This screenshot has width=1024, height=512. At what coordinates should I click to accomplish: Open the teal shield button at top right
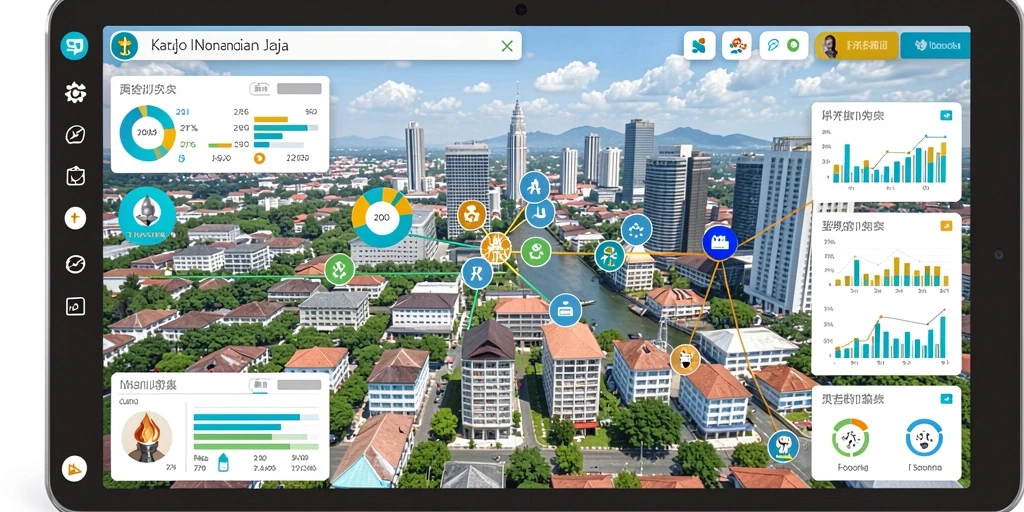point(935,46)
